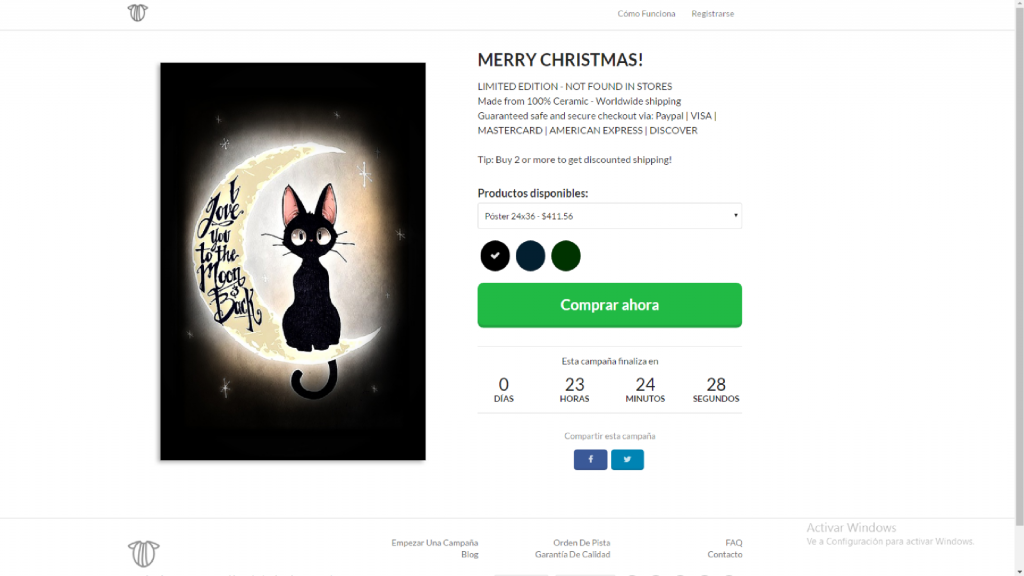
Task: Choose the dark navy color swatch
Action: pyautogui.click(x=530, y=256)
